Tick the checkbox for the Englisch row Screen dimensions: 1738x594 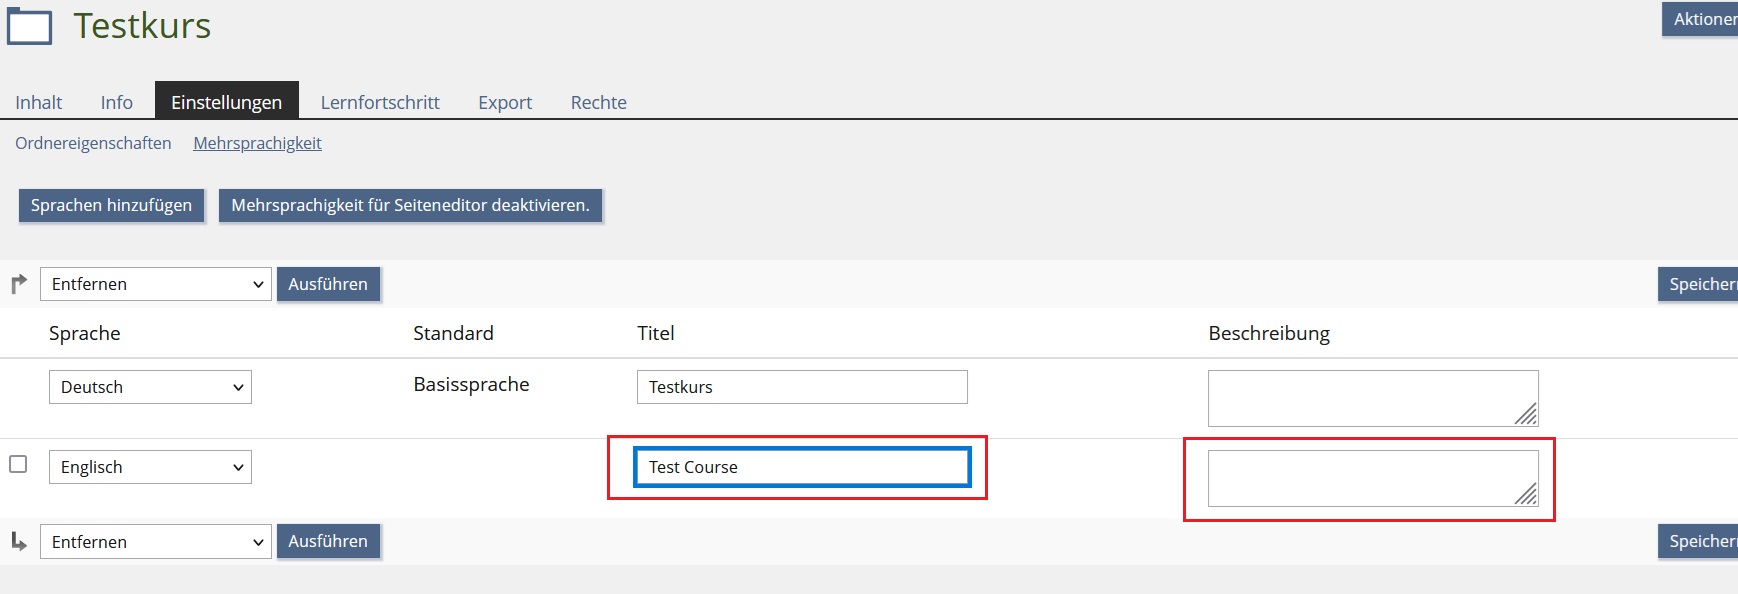pyautogui.click(x=18, y=464)
